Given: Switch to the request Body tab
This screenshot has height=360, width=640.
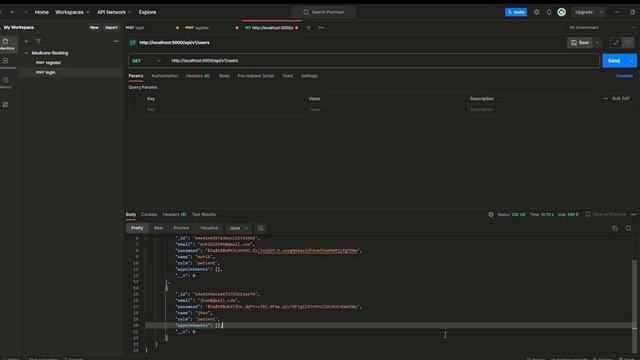Looking at the screenshot, I should (224, 76).
